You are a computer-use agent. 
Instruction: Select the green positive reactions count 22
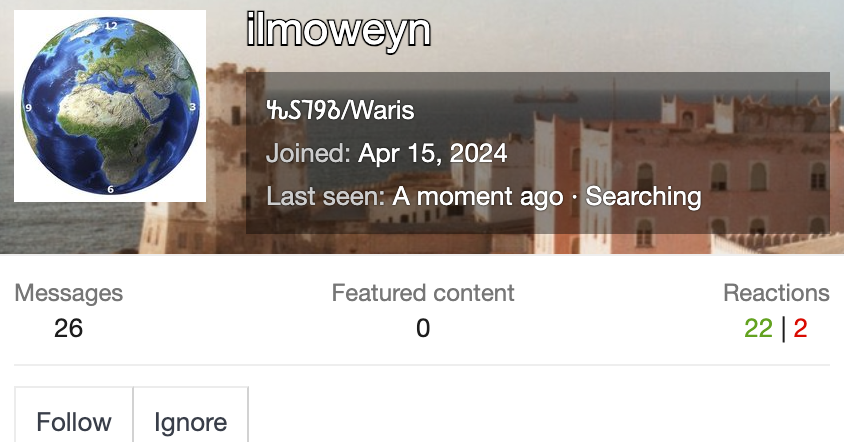(x=758, y=328)
